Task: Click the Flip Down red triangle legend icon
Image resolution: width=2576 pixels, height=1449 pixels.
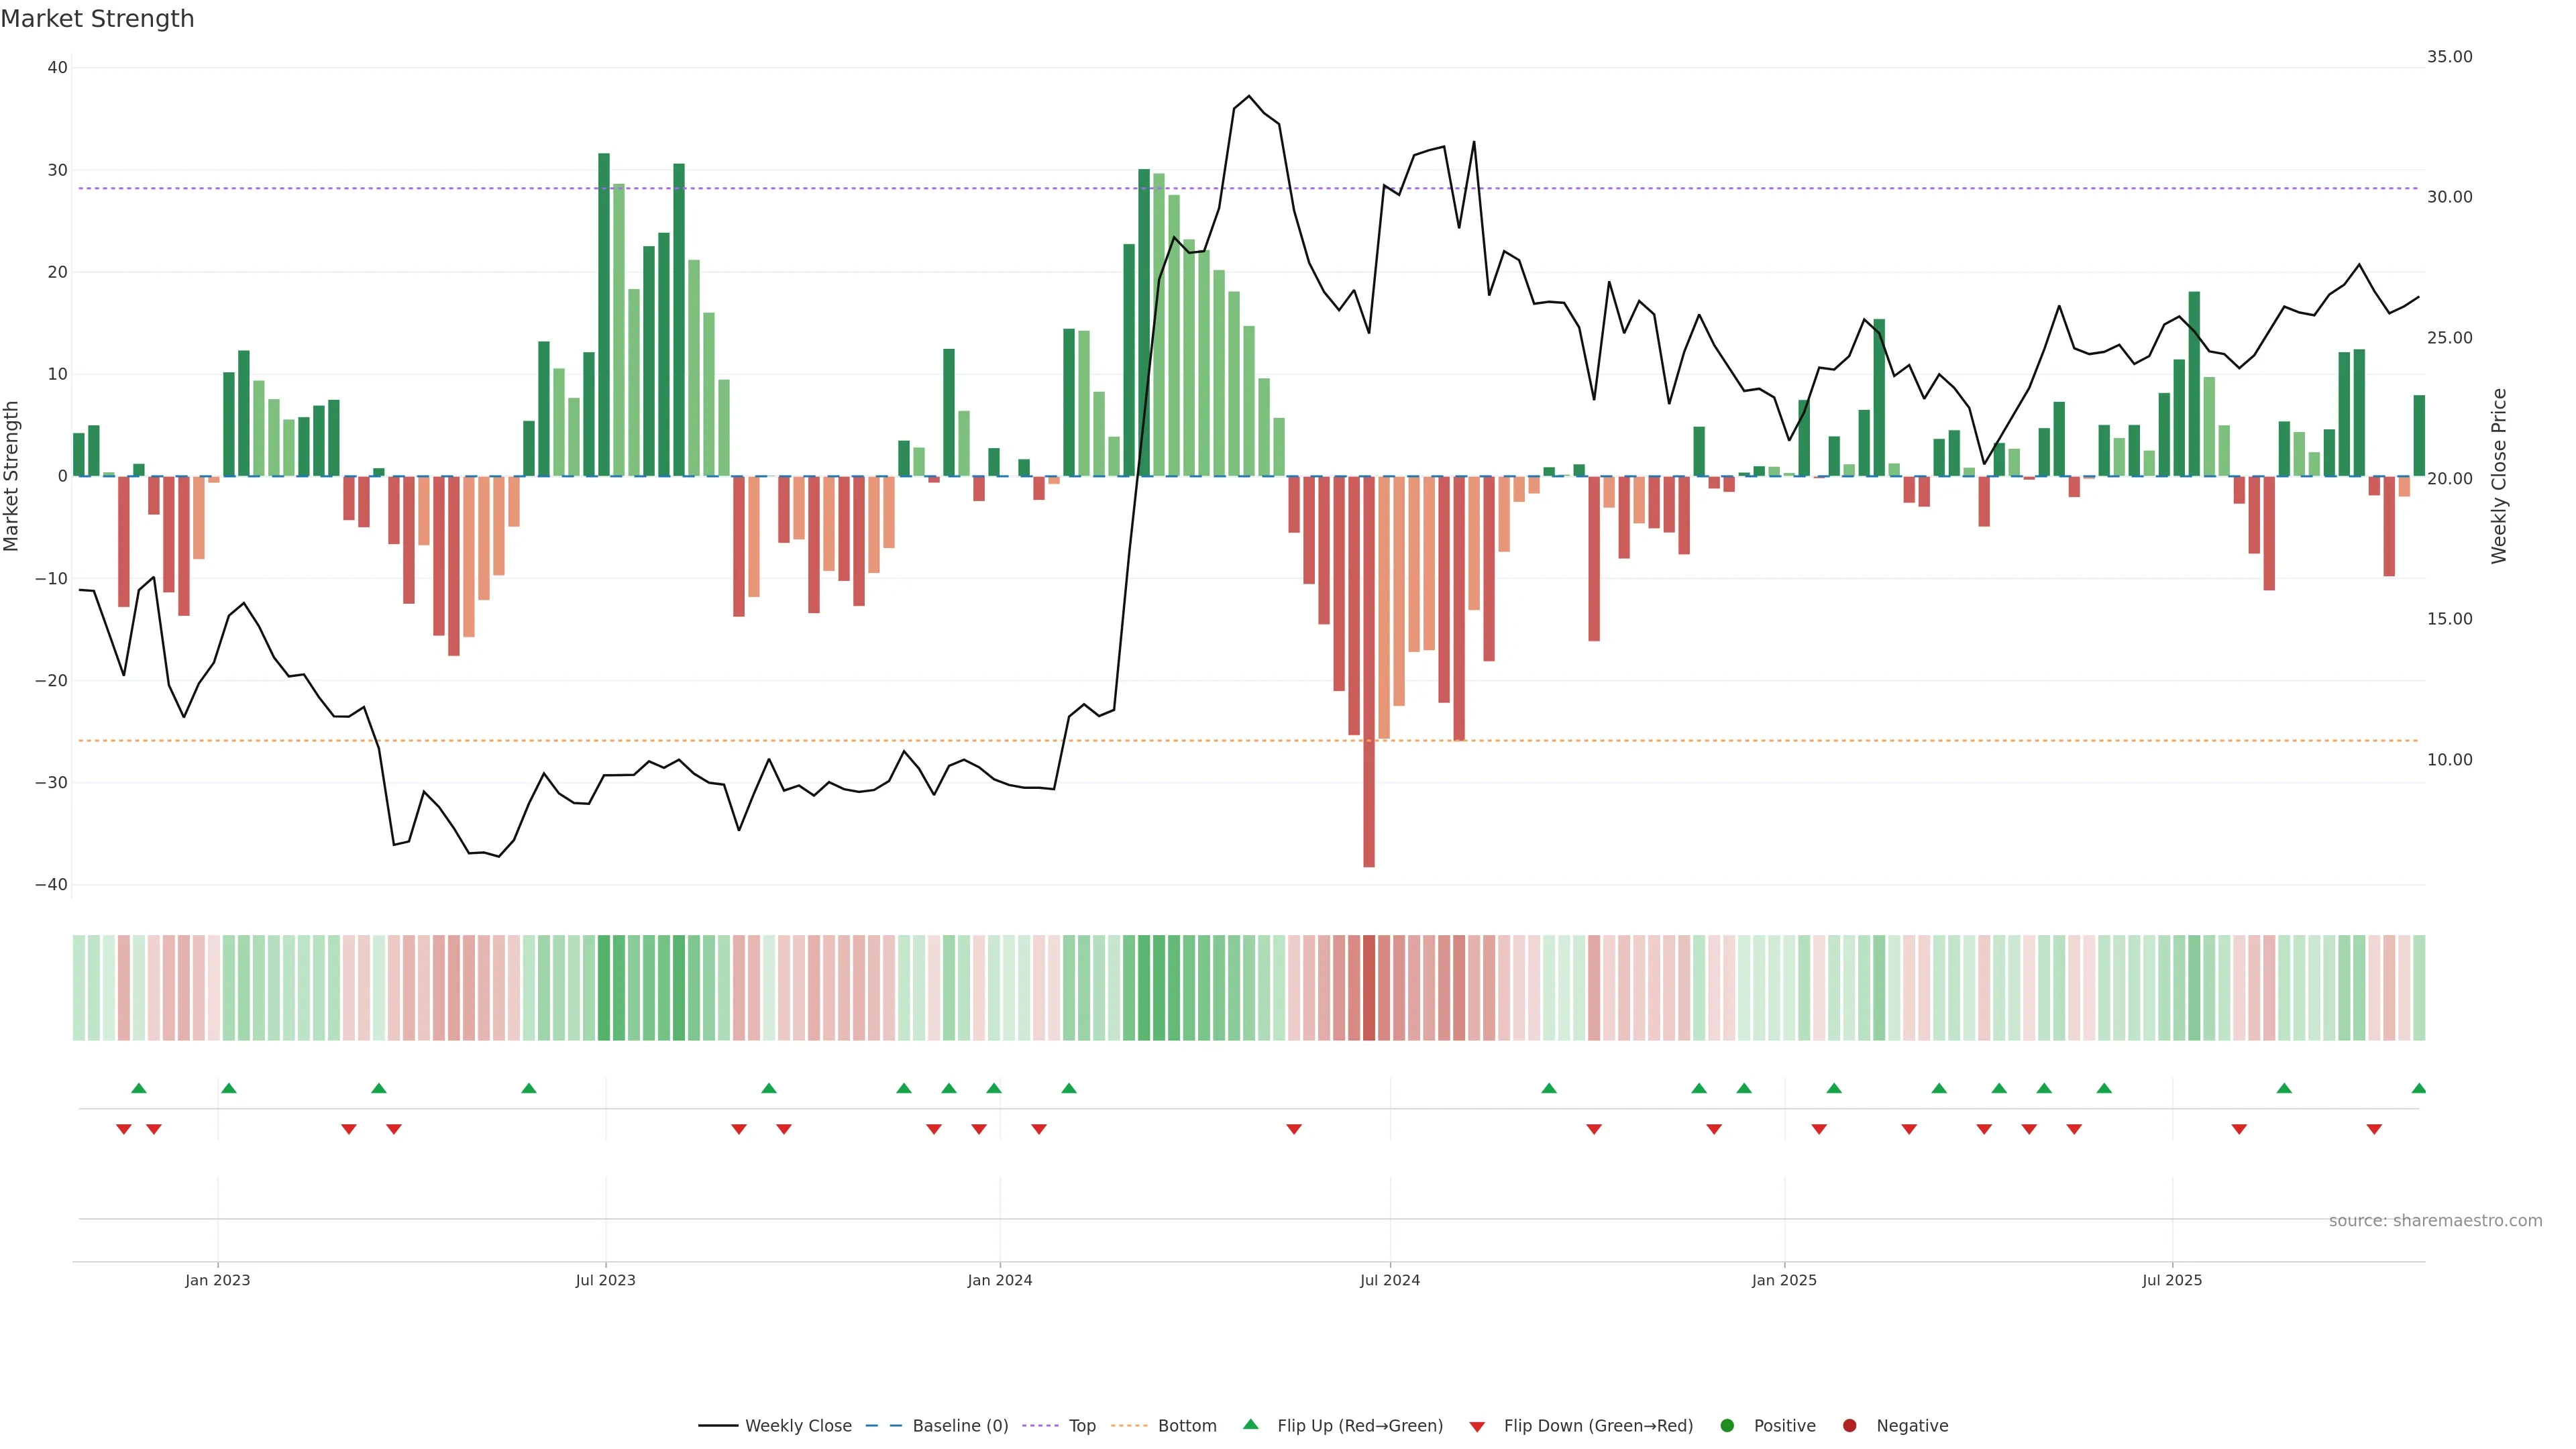Action: [x=1477, y=1427]
